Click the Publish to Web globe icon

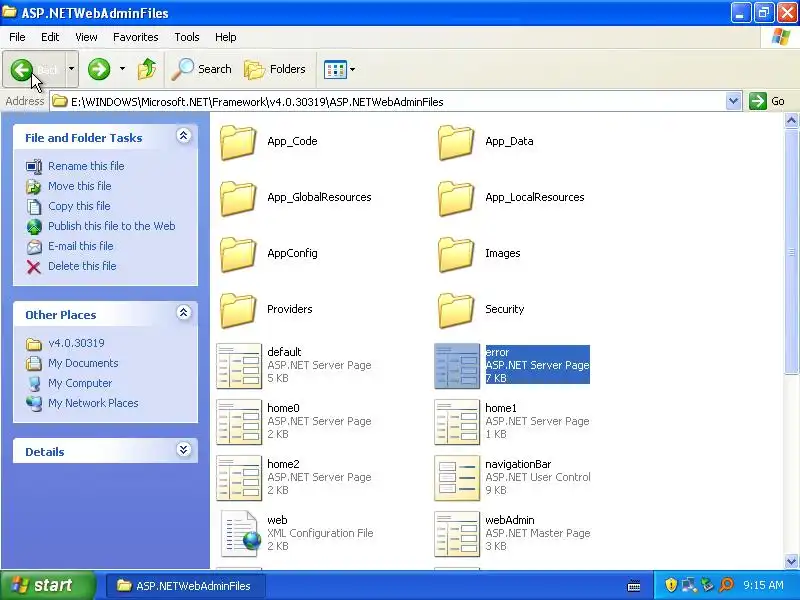coord(34,227)
